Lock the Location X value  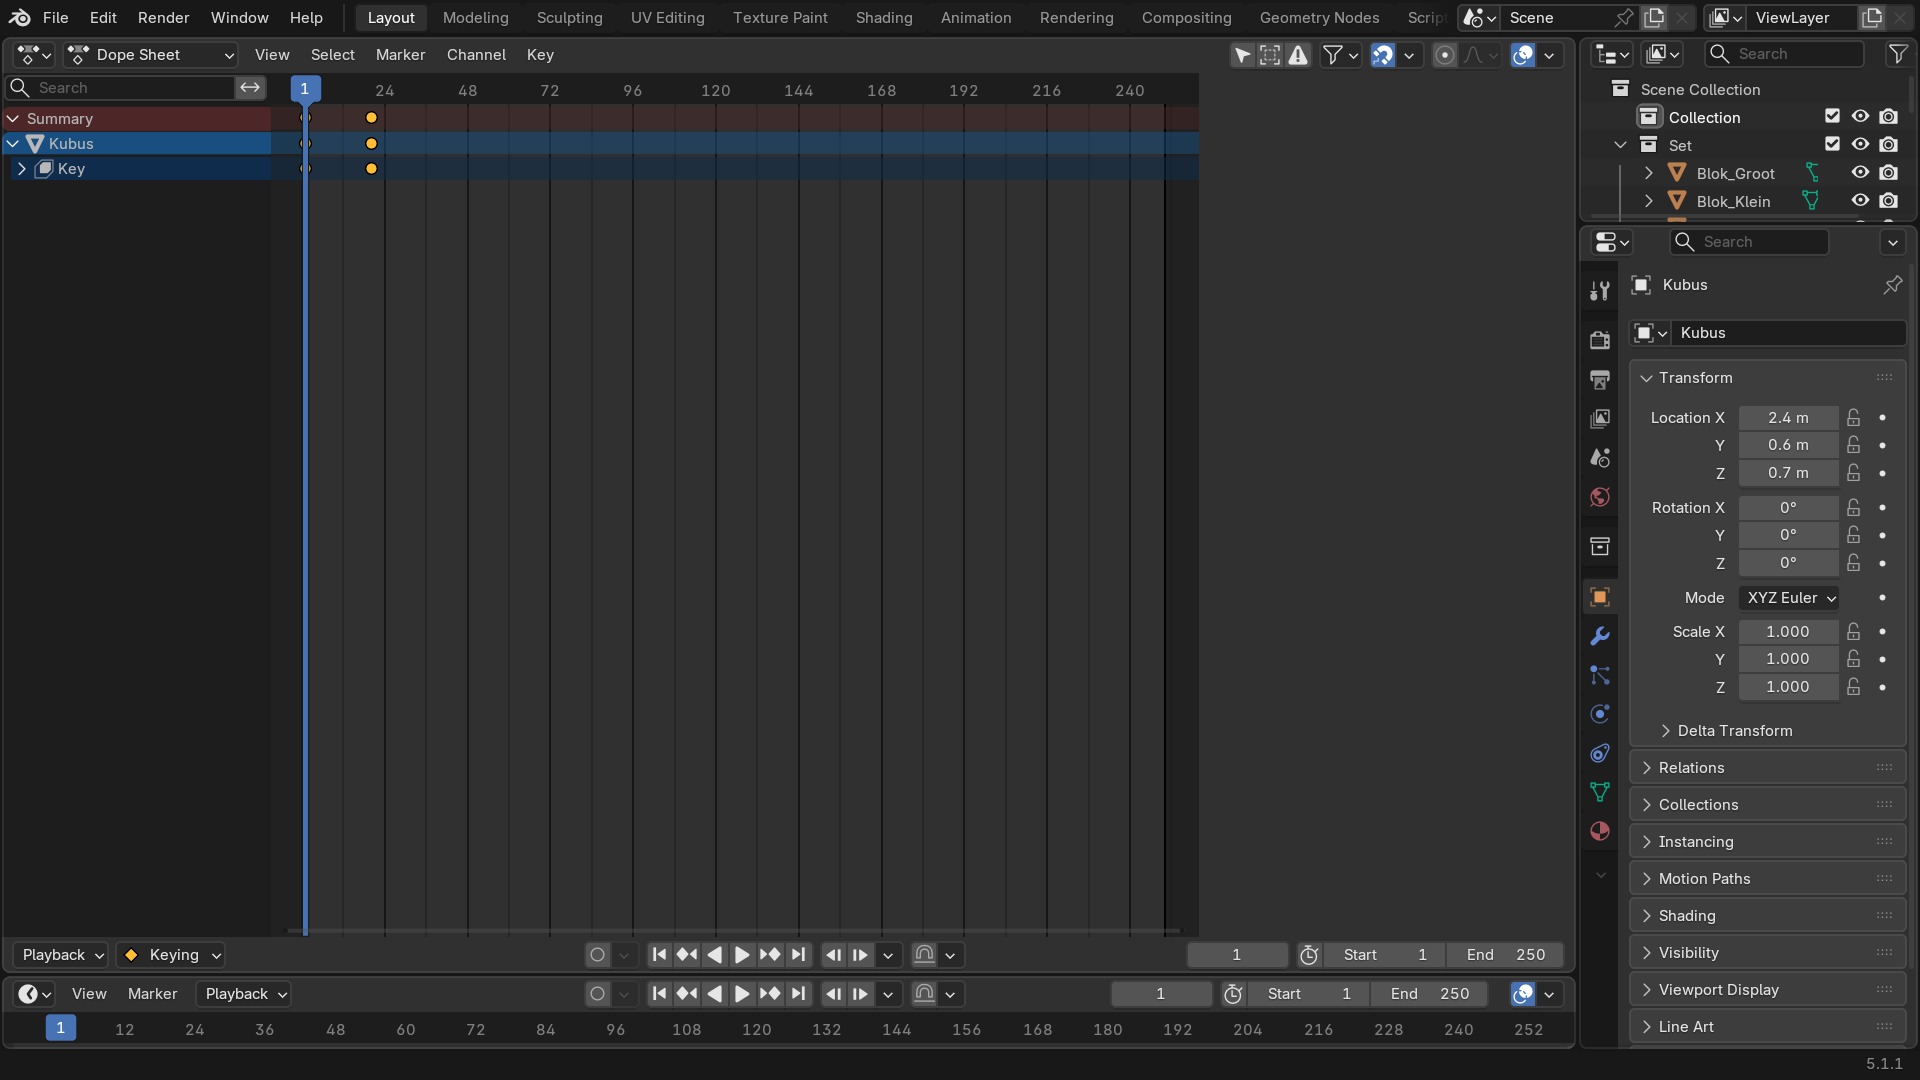[1853, 418]
